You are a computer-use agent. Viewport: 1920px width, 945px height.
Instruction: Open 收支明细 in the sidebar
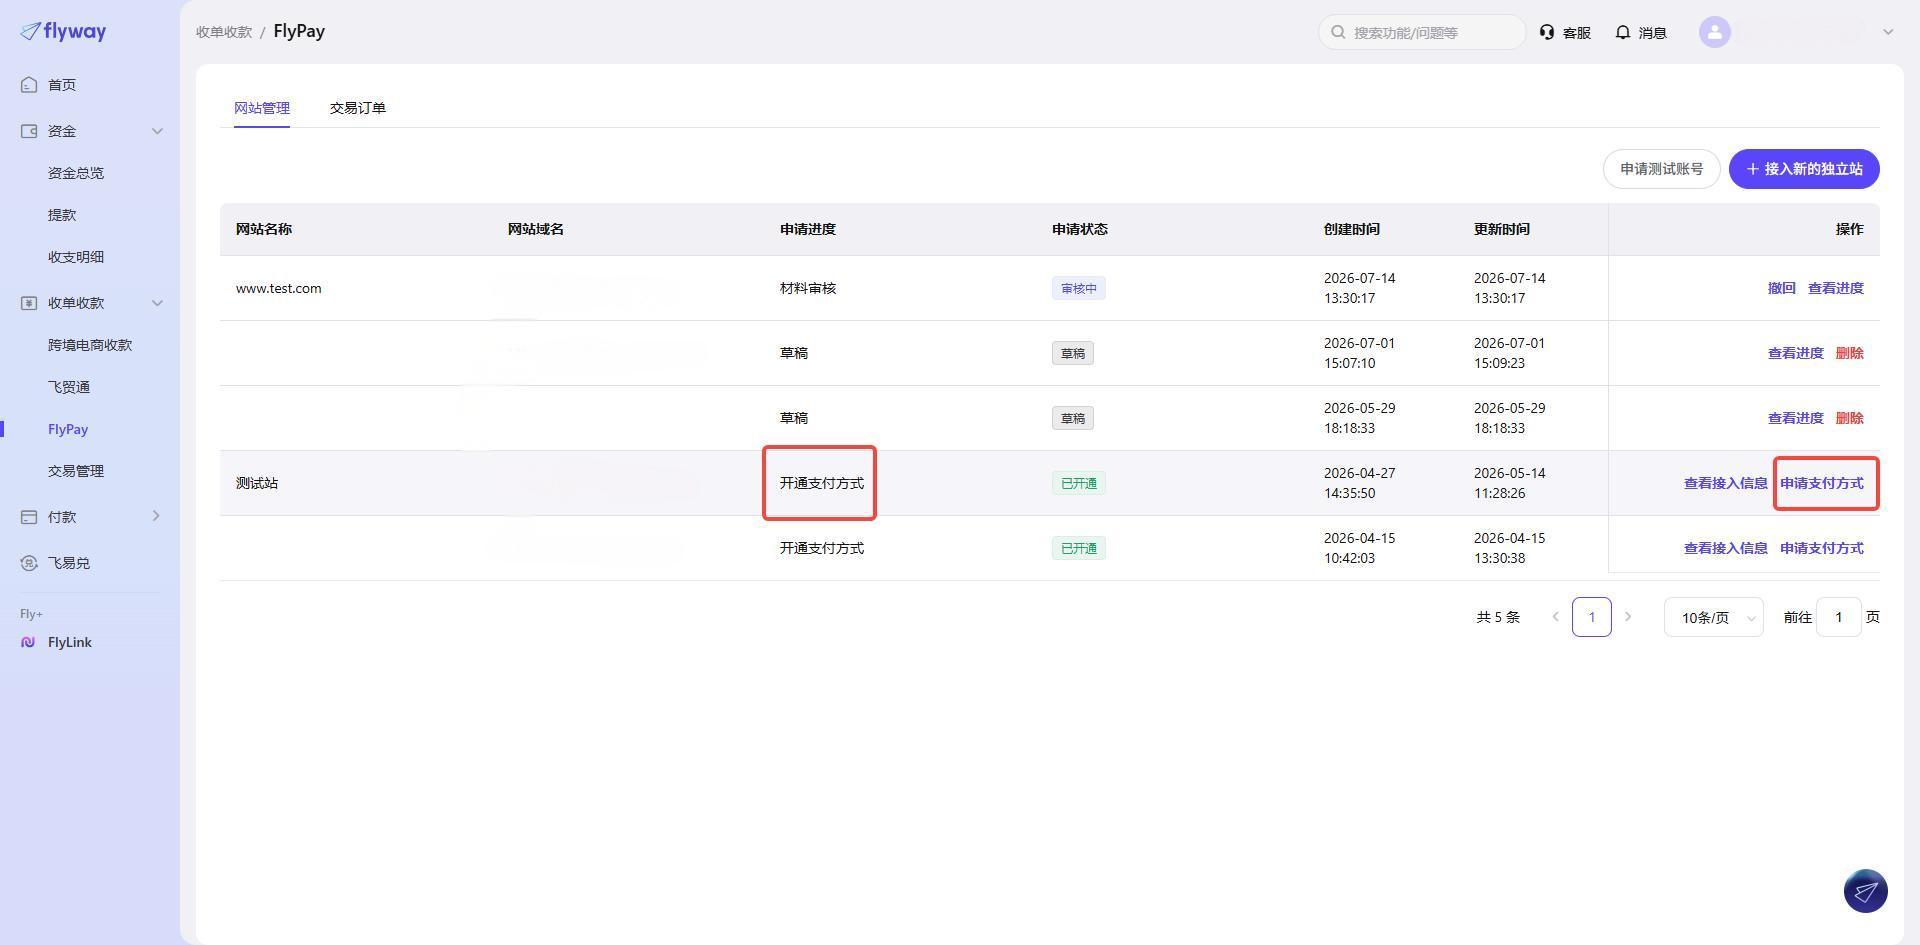(76, 257)
